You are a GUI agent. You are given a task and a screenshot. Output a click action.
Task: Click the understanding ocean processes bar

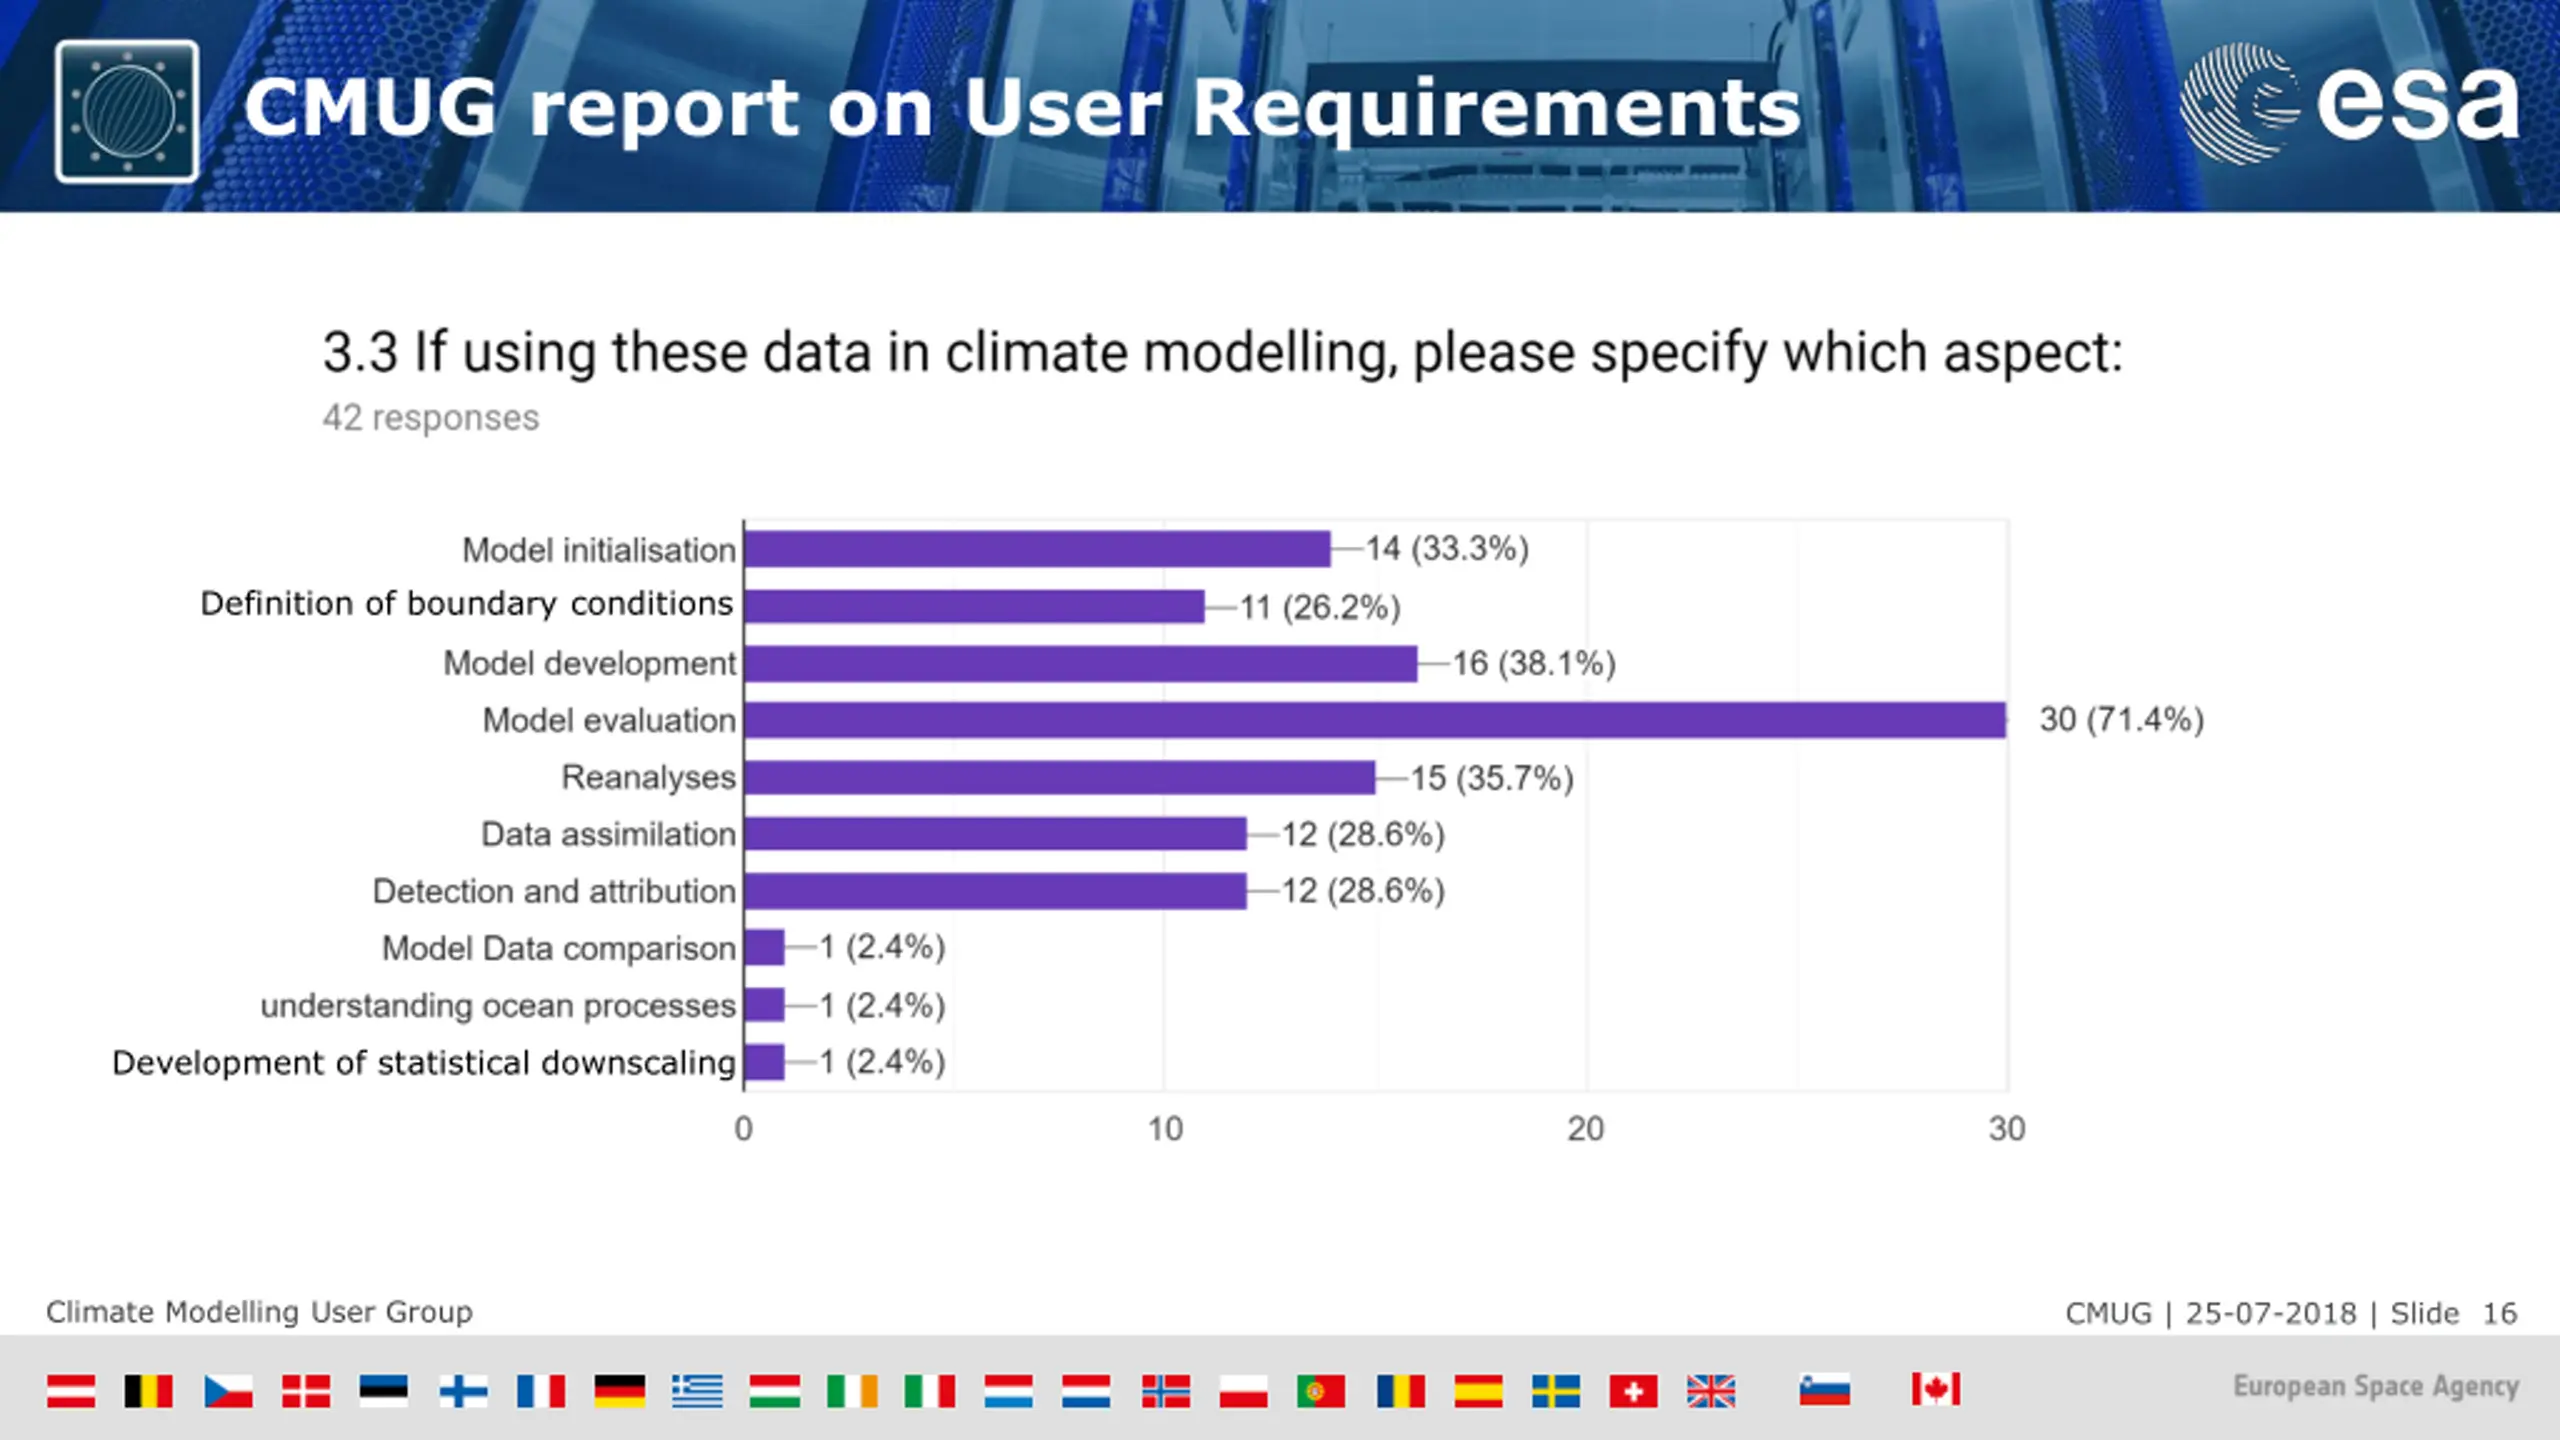pos(765,1005)
